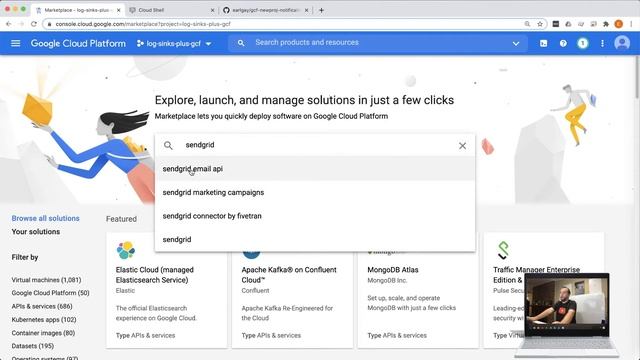640x360 pixels.
Task: Open the log-sinks-plus-gcf project selector
Action: tap(174, 43)
